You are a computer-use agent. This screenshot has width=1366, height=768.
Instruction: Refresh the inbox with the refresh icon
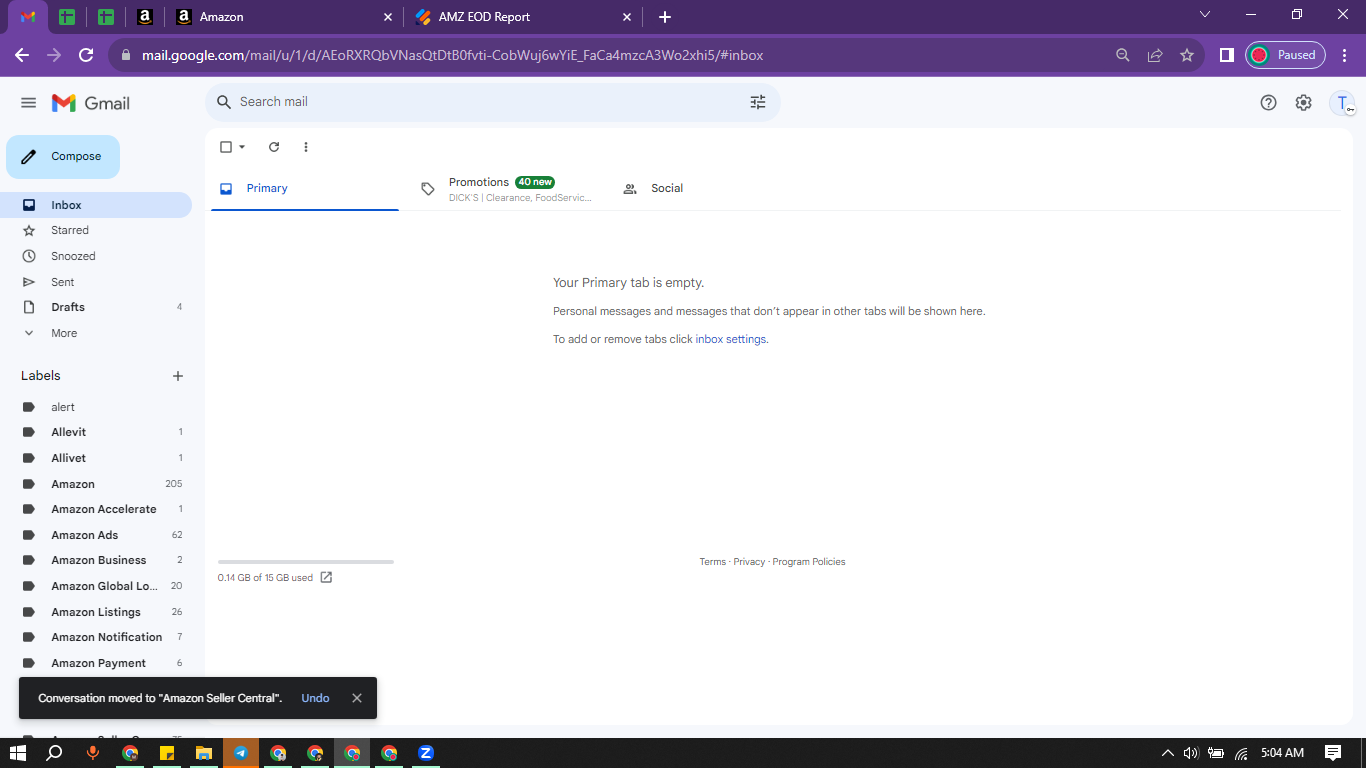[x=274, y=147]
